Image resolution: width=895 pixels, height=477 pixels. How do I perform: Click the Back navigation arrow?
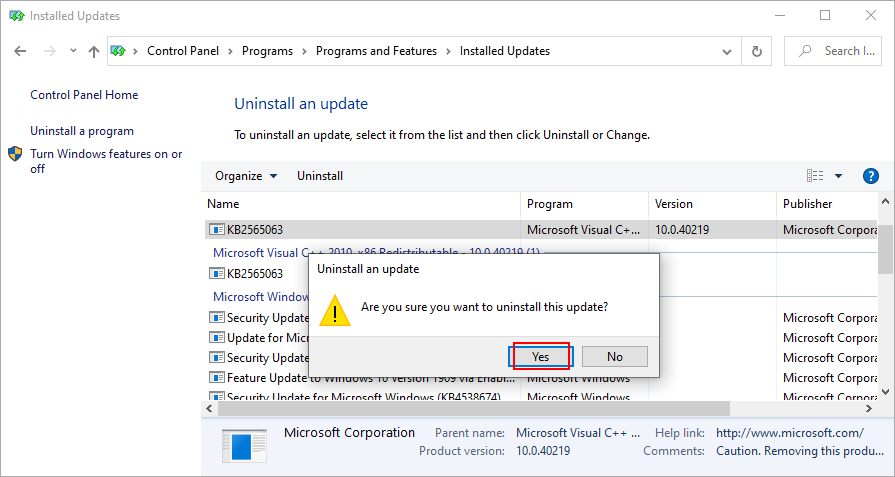click(22, 51)
